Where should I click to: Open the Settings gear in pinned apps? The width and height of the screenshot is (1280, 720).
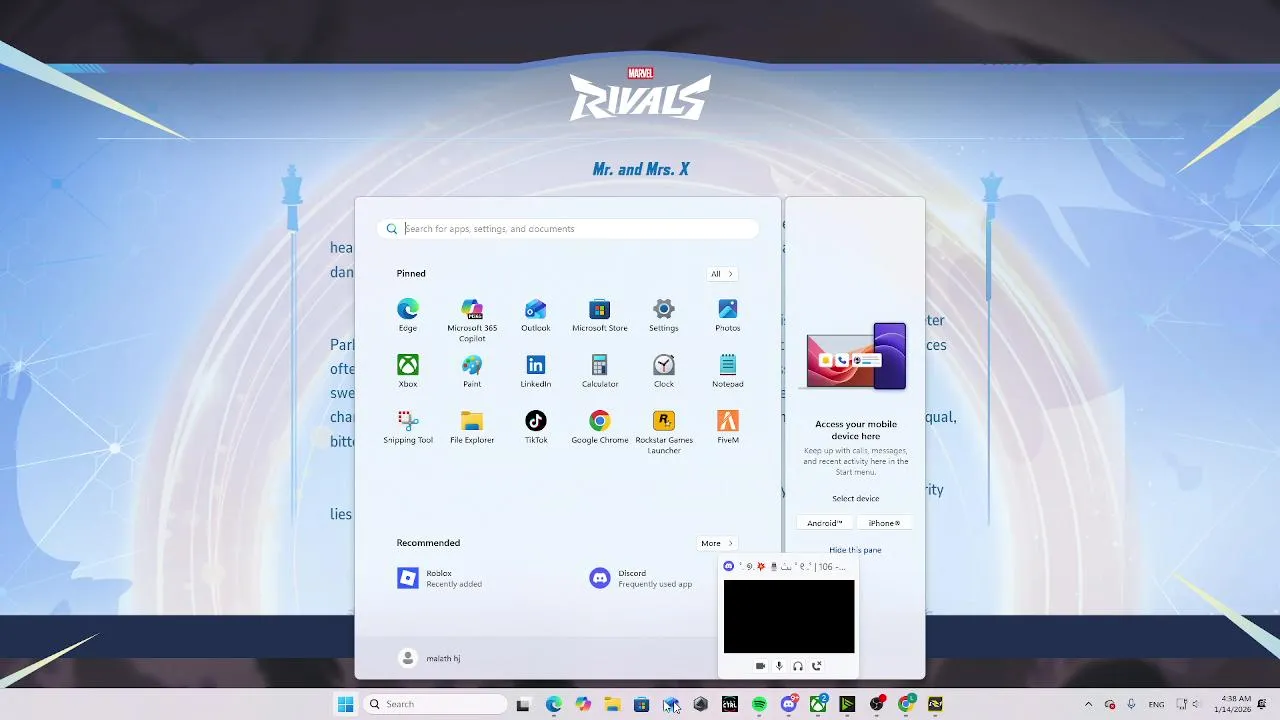[x=664, y=314]
